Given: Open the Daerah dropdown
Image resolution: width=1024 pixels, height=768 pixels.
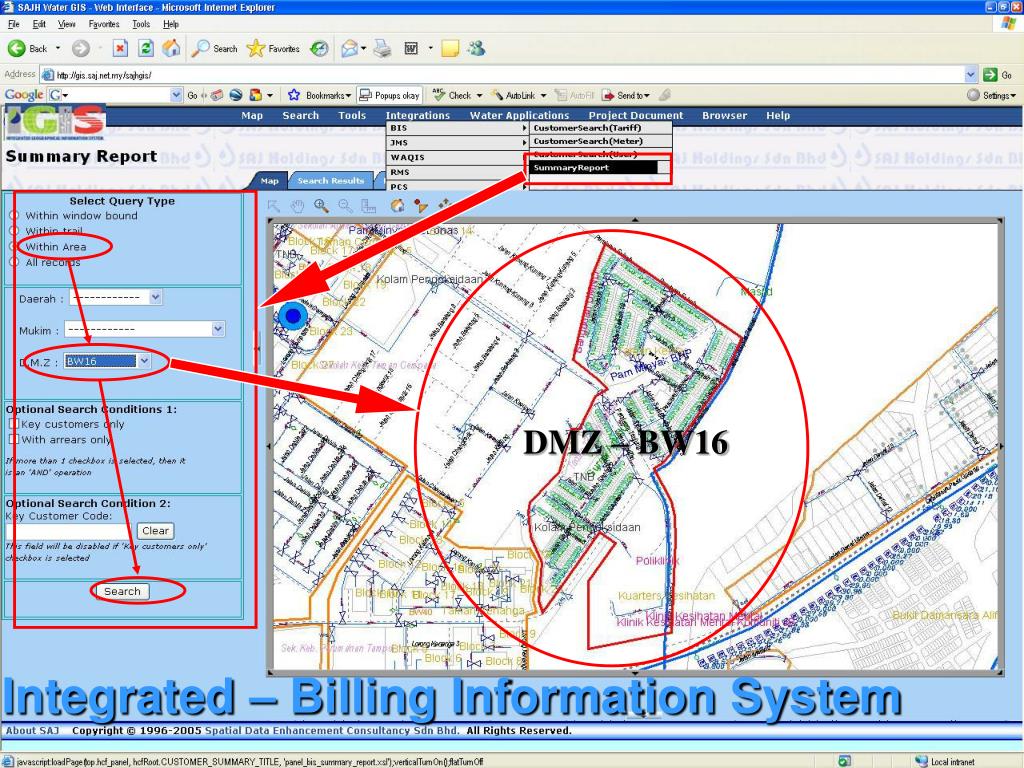Looking at the screenshot, I should 116,298.
